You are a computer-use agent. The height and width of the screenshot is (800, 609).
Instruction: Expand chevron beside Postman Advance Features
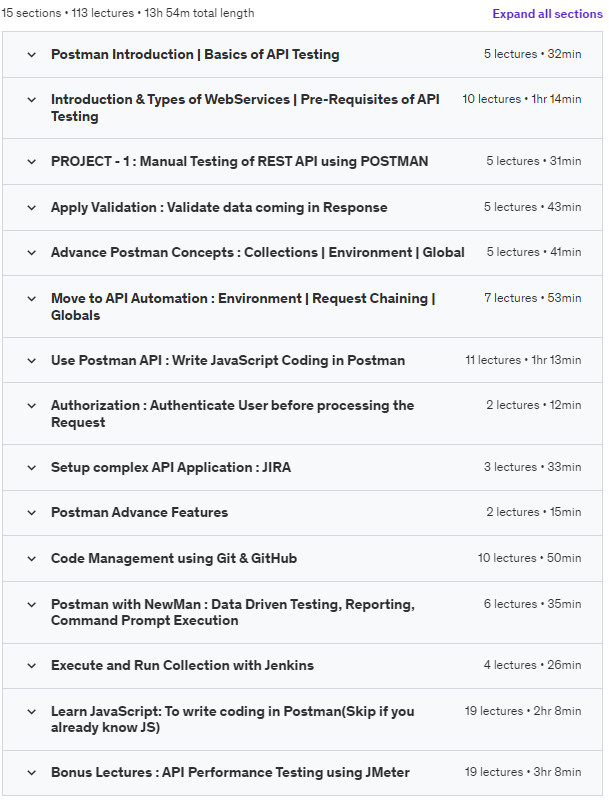coord(32,513)
